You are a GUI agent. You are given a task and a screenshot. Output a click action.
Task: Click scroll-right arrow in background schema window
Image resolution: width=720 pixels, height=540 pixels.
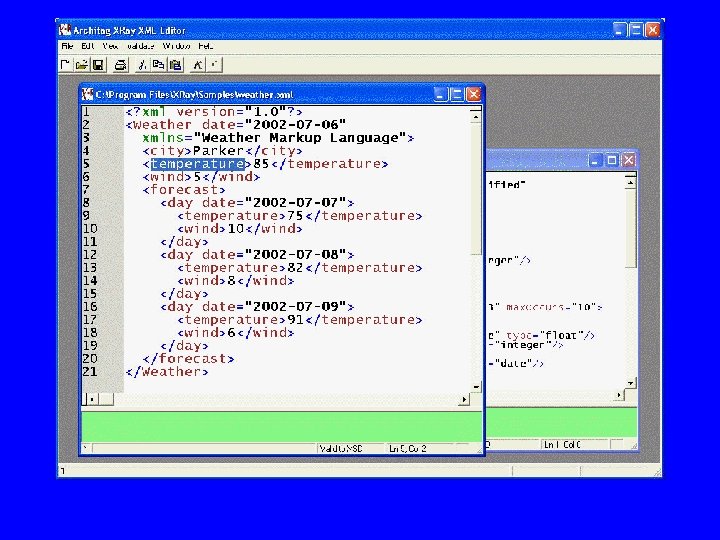pyautogui.click(x=619, y=394)
